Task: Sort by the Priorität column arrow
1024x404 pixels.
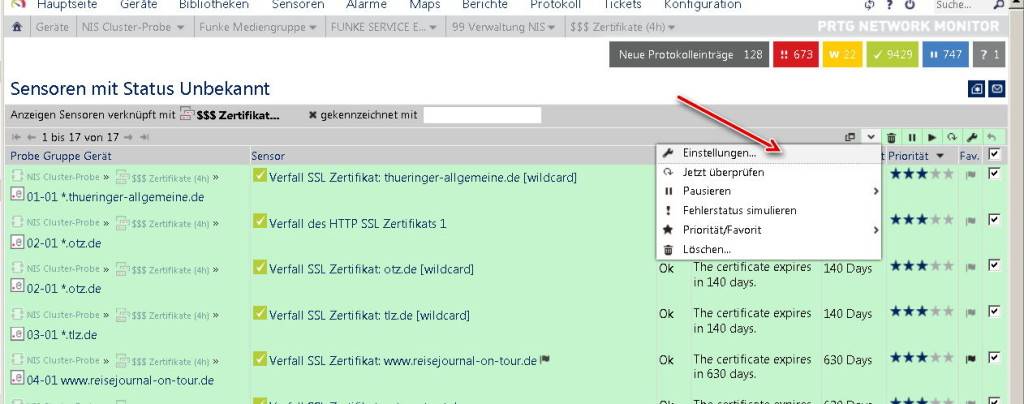Action: tap(940, 156)
